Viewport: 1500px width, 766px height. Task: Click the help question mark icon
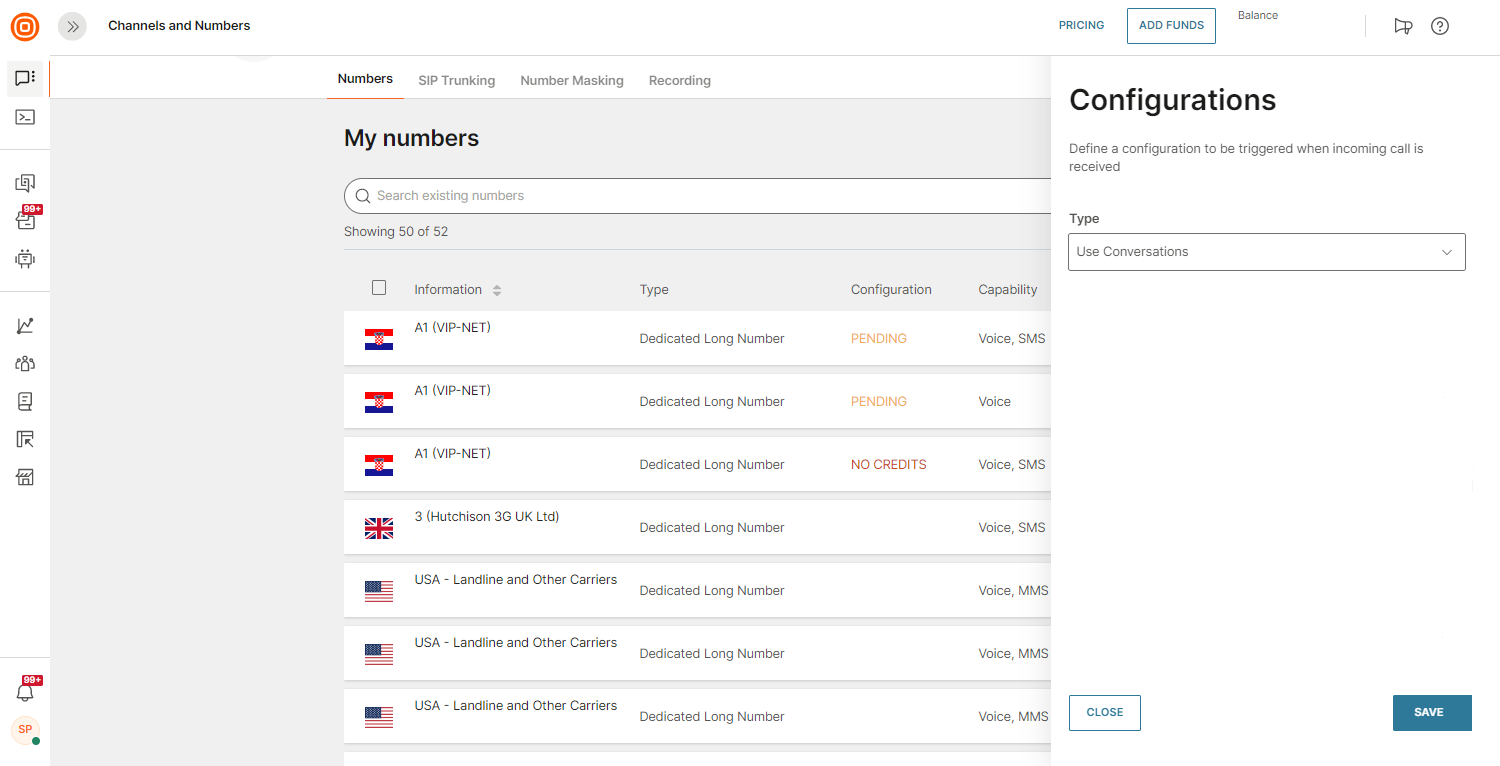pyautogui.click(x=1439, y=26)
